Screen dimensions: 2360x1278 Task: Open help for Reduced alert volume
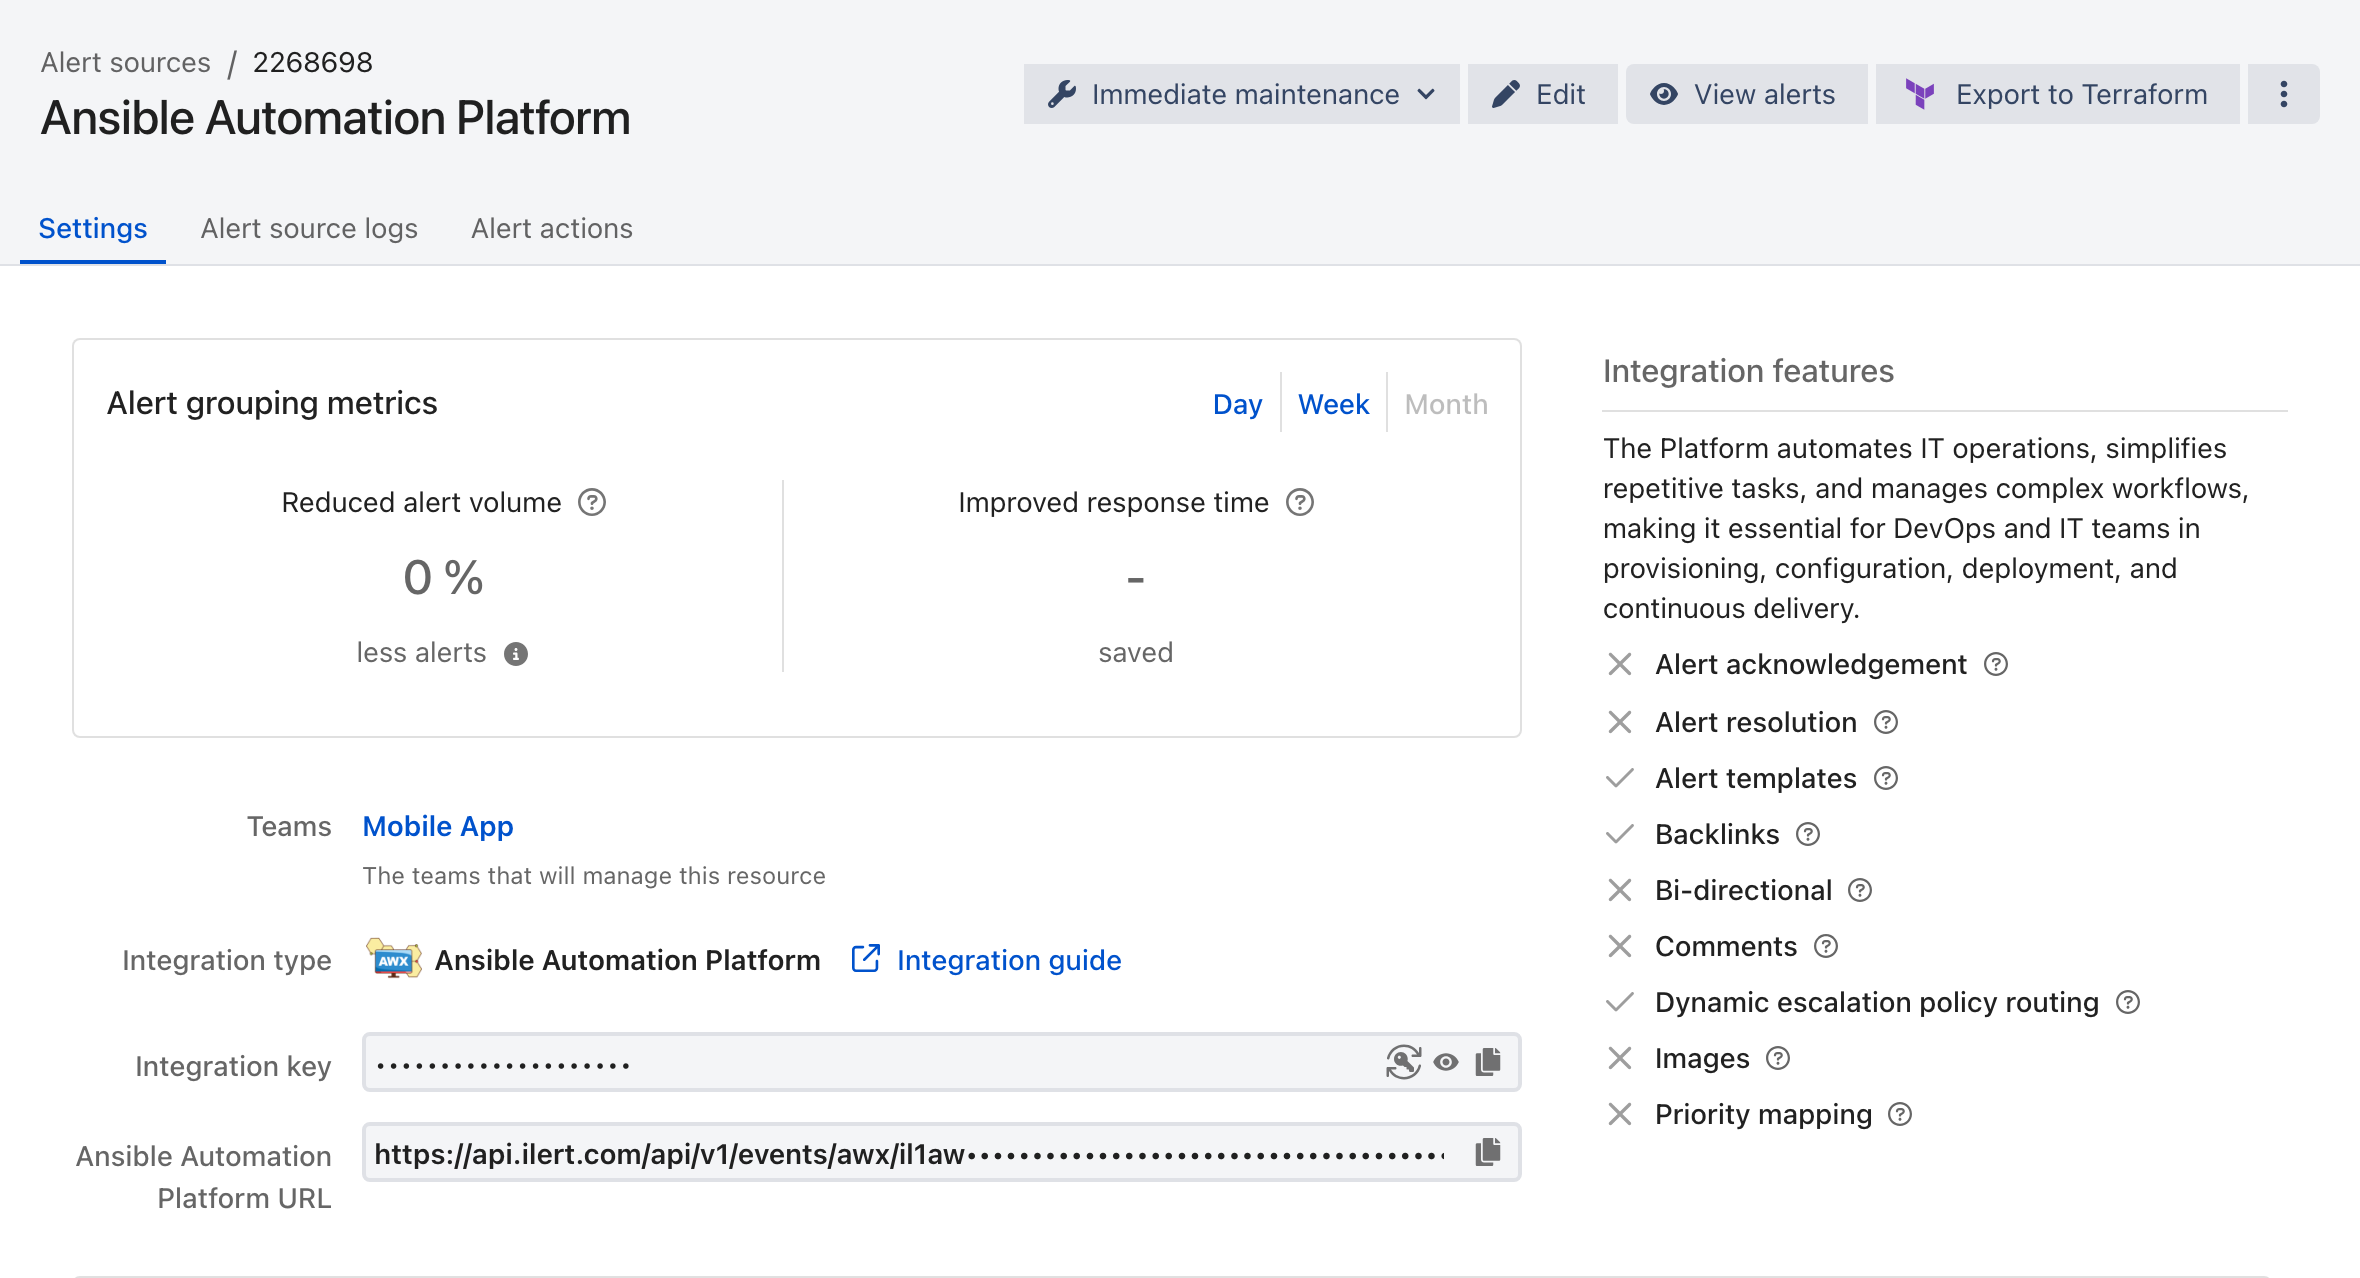592,502
